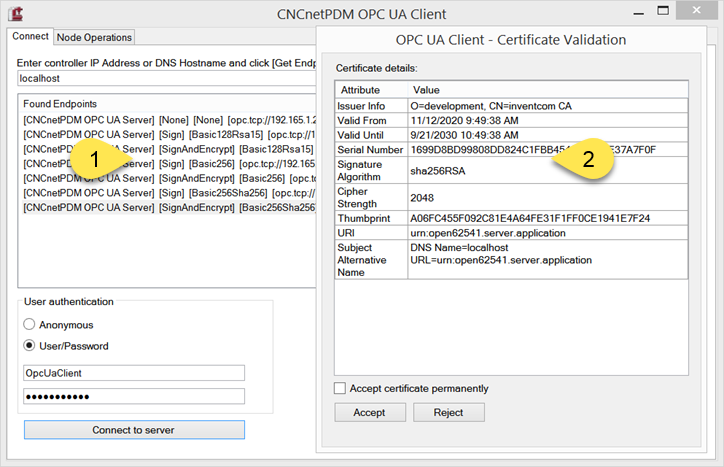Click the masked password field
This screenshot has width=724, height=467.
pyautogui.click(x=134, y=396)
